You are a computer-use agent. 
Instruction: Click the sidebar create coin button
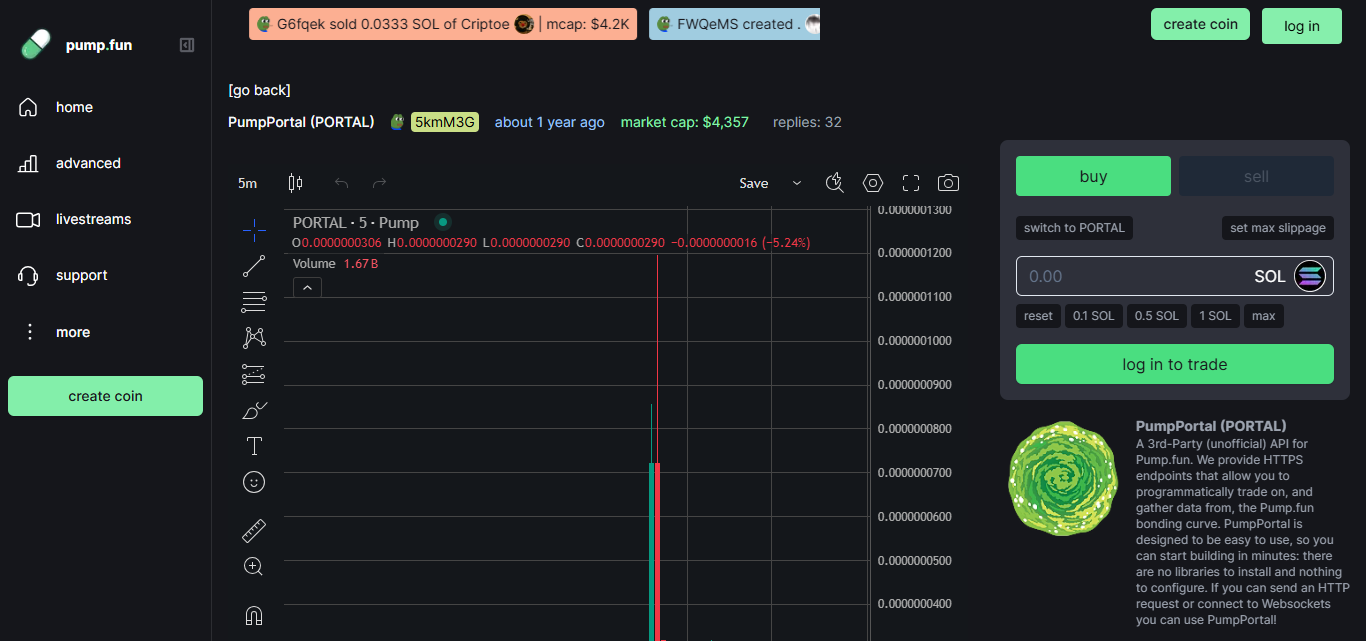[105, 396]
